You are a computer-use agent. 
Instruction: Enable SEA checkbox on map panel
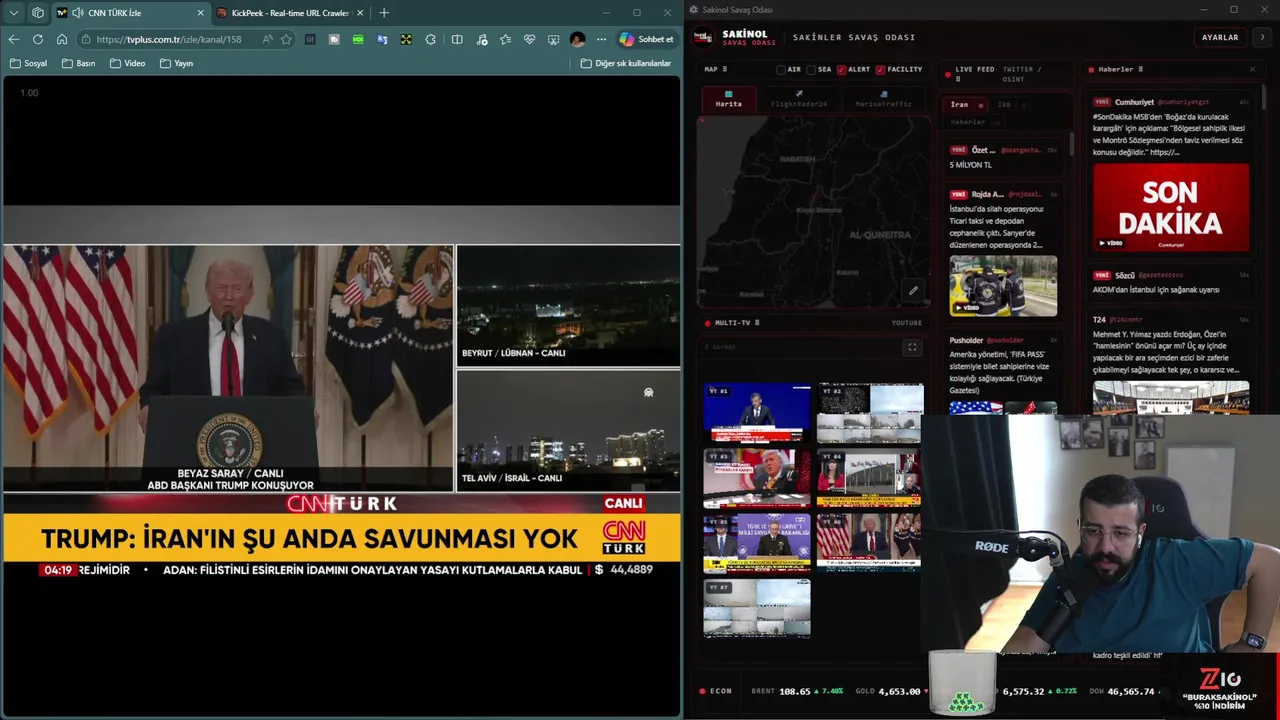click(x=811, y=70)
